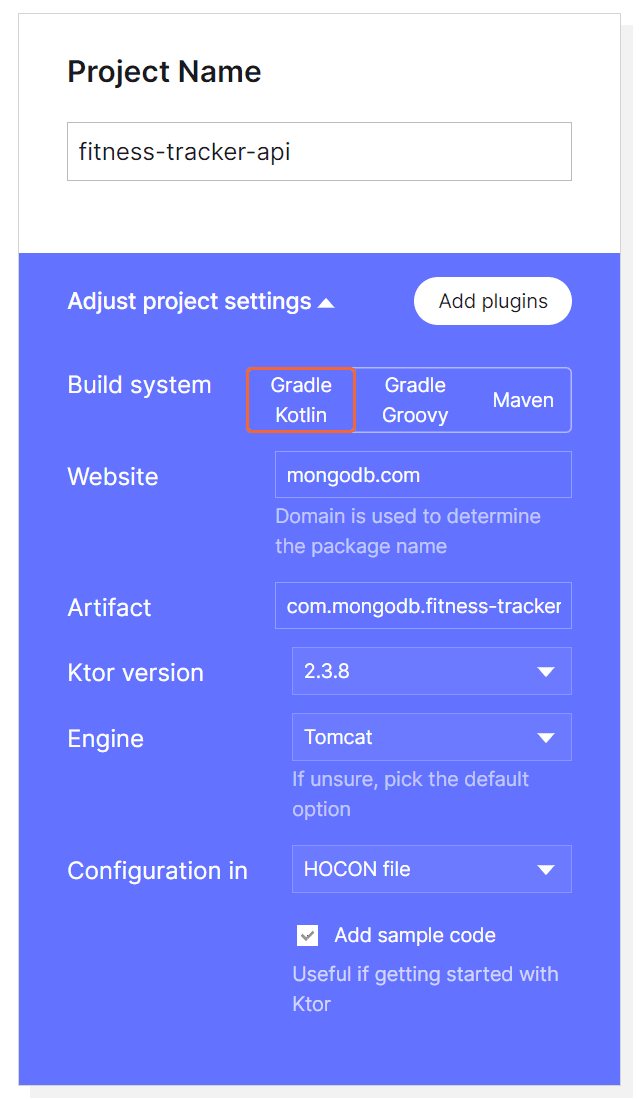Click the Add sample code label
This screenshot has width=639, height=1099.
[x=414, y=935]
